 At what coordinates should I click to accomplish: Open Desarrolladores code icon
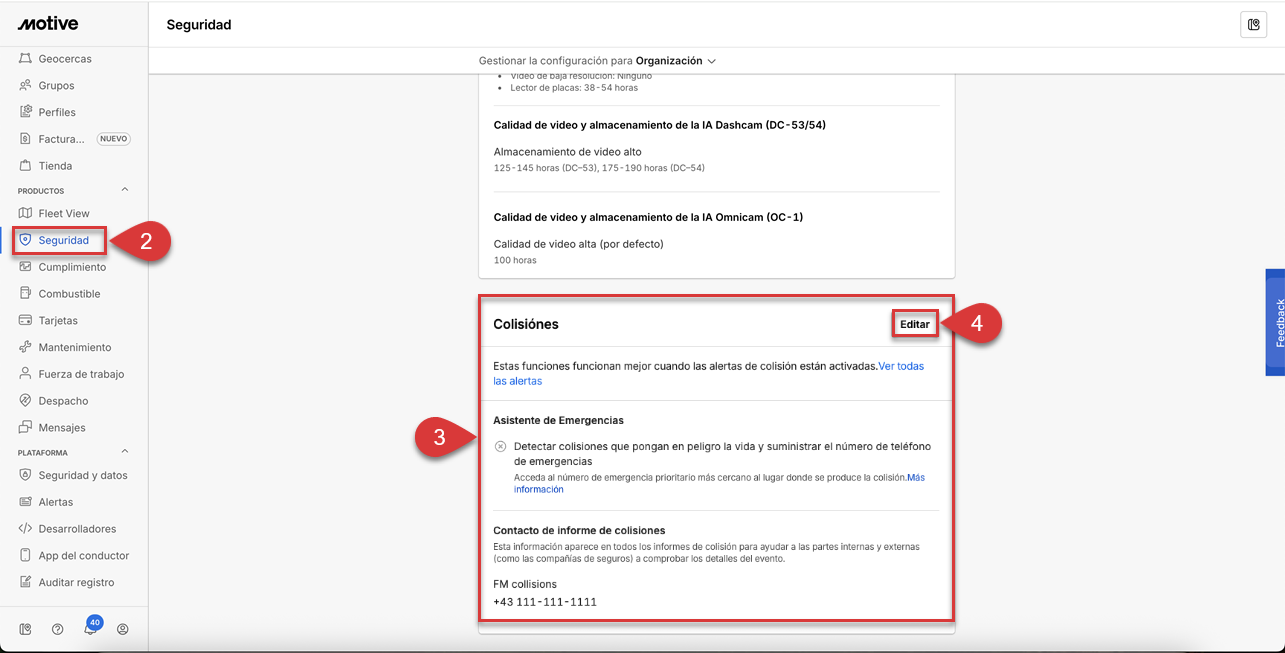(26, 529)
